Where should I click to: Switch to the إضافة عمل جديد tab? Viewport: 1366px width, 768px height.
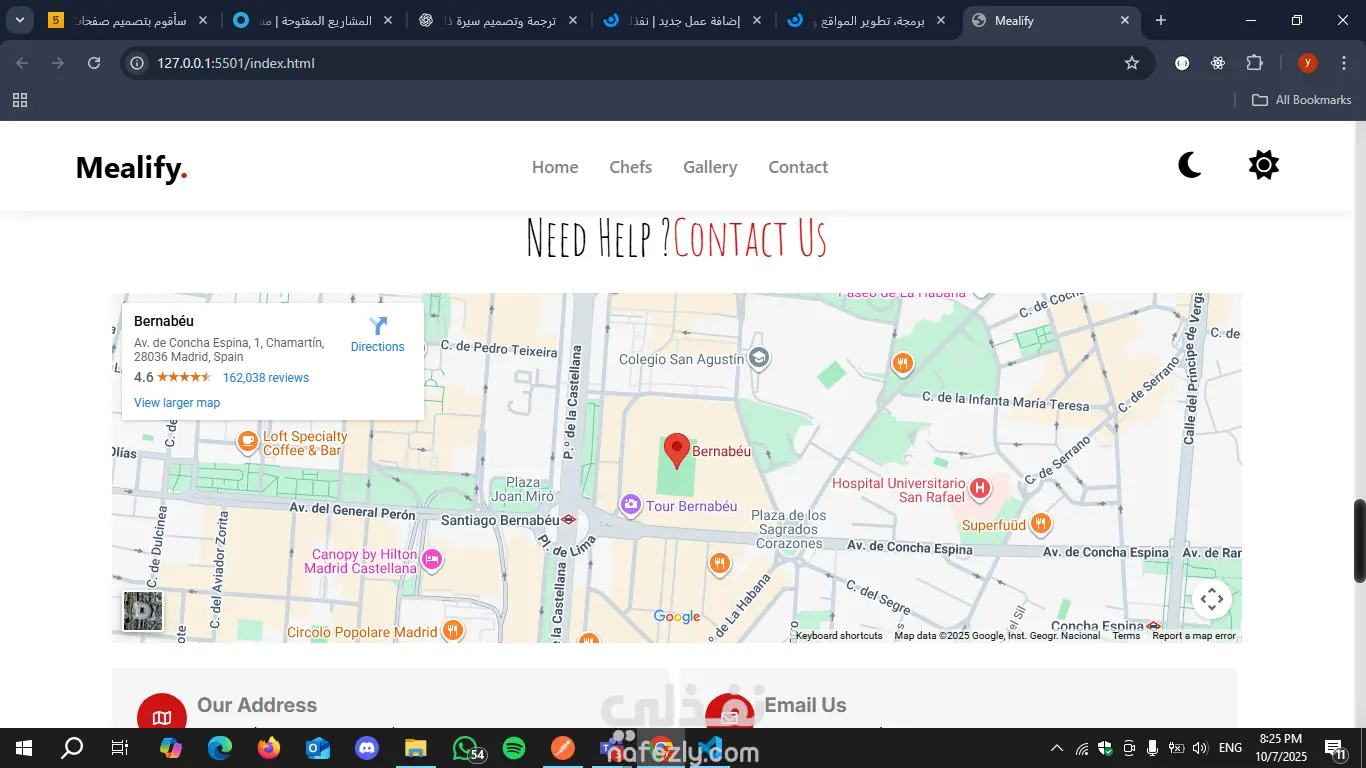[681, 20]
